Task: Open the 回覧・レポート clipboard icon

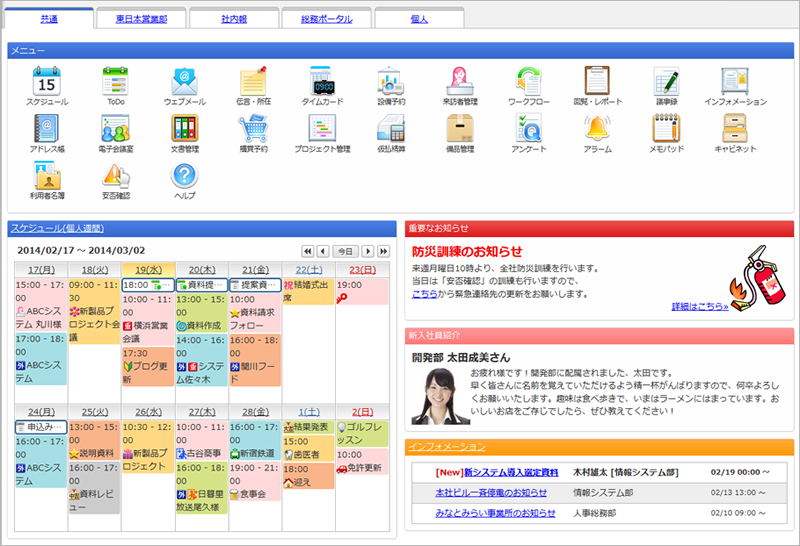Action: 597,81
